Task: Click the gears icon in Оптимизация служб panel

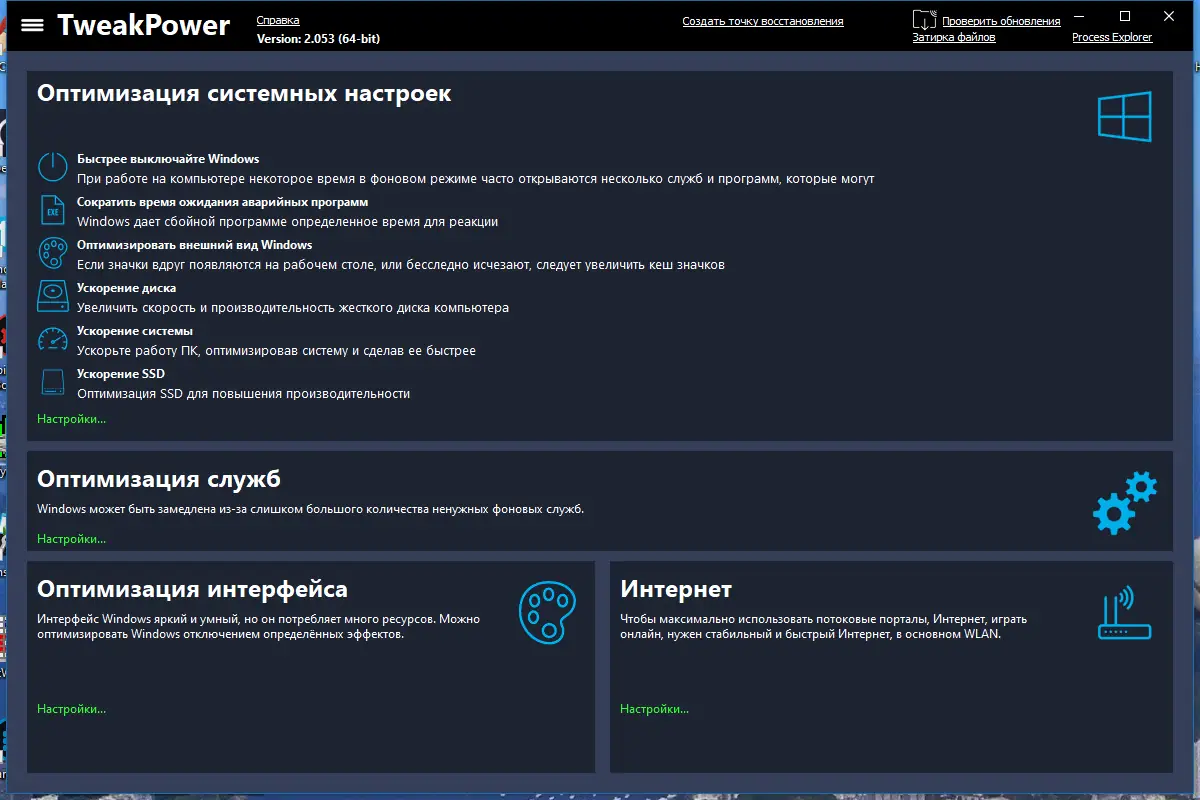Action: (x=1124, y=503)
